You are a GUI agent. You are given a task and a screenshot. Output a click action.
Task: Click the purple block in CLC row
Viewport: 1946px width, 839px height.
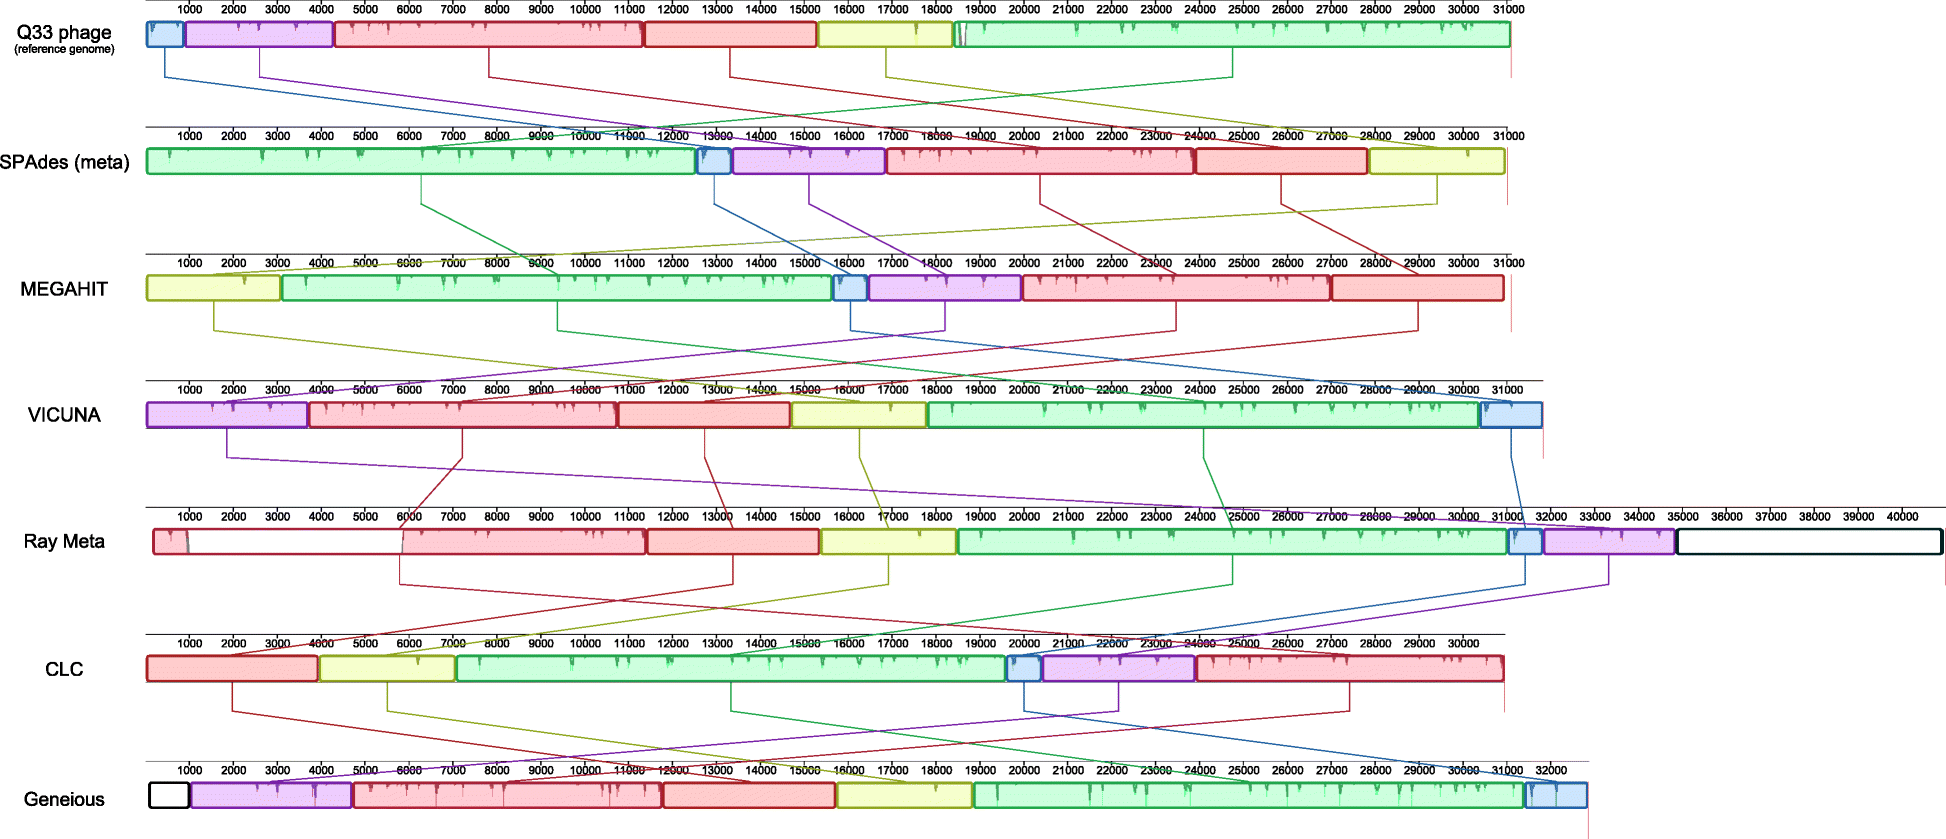tap(1119, 669)
